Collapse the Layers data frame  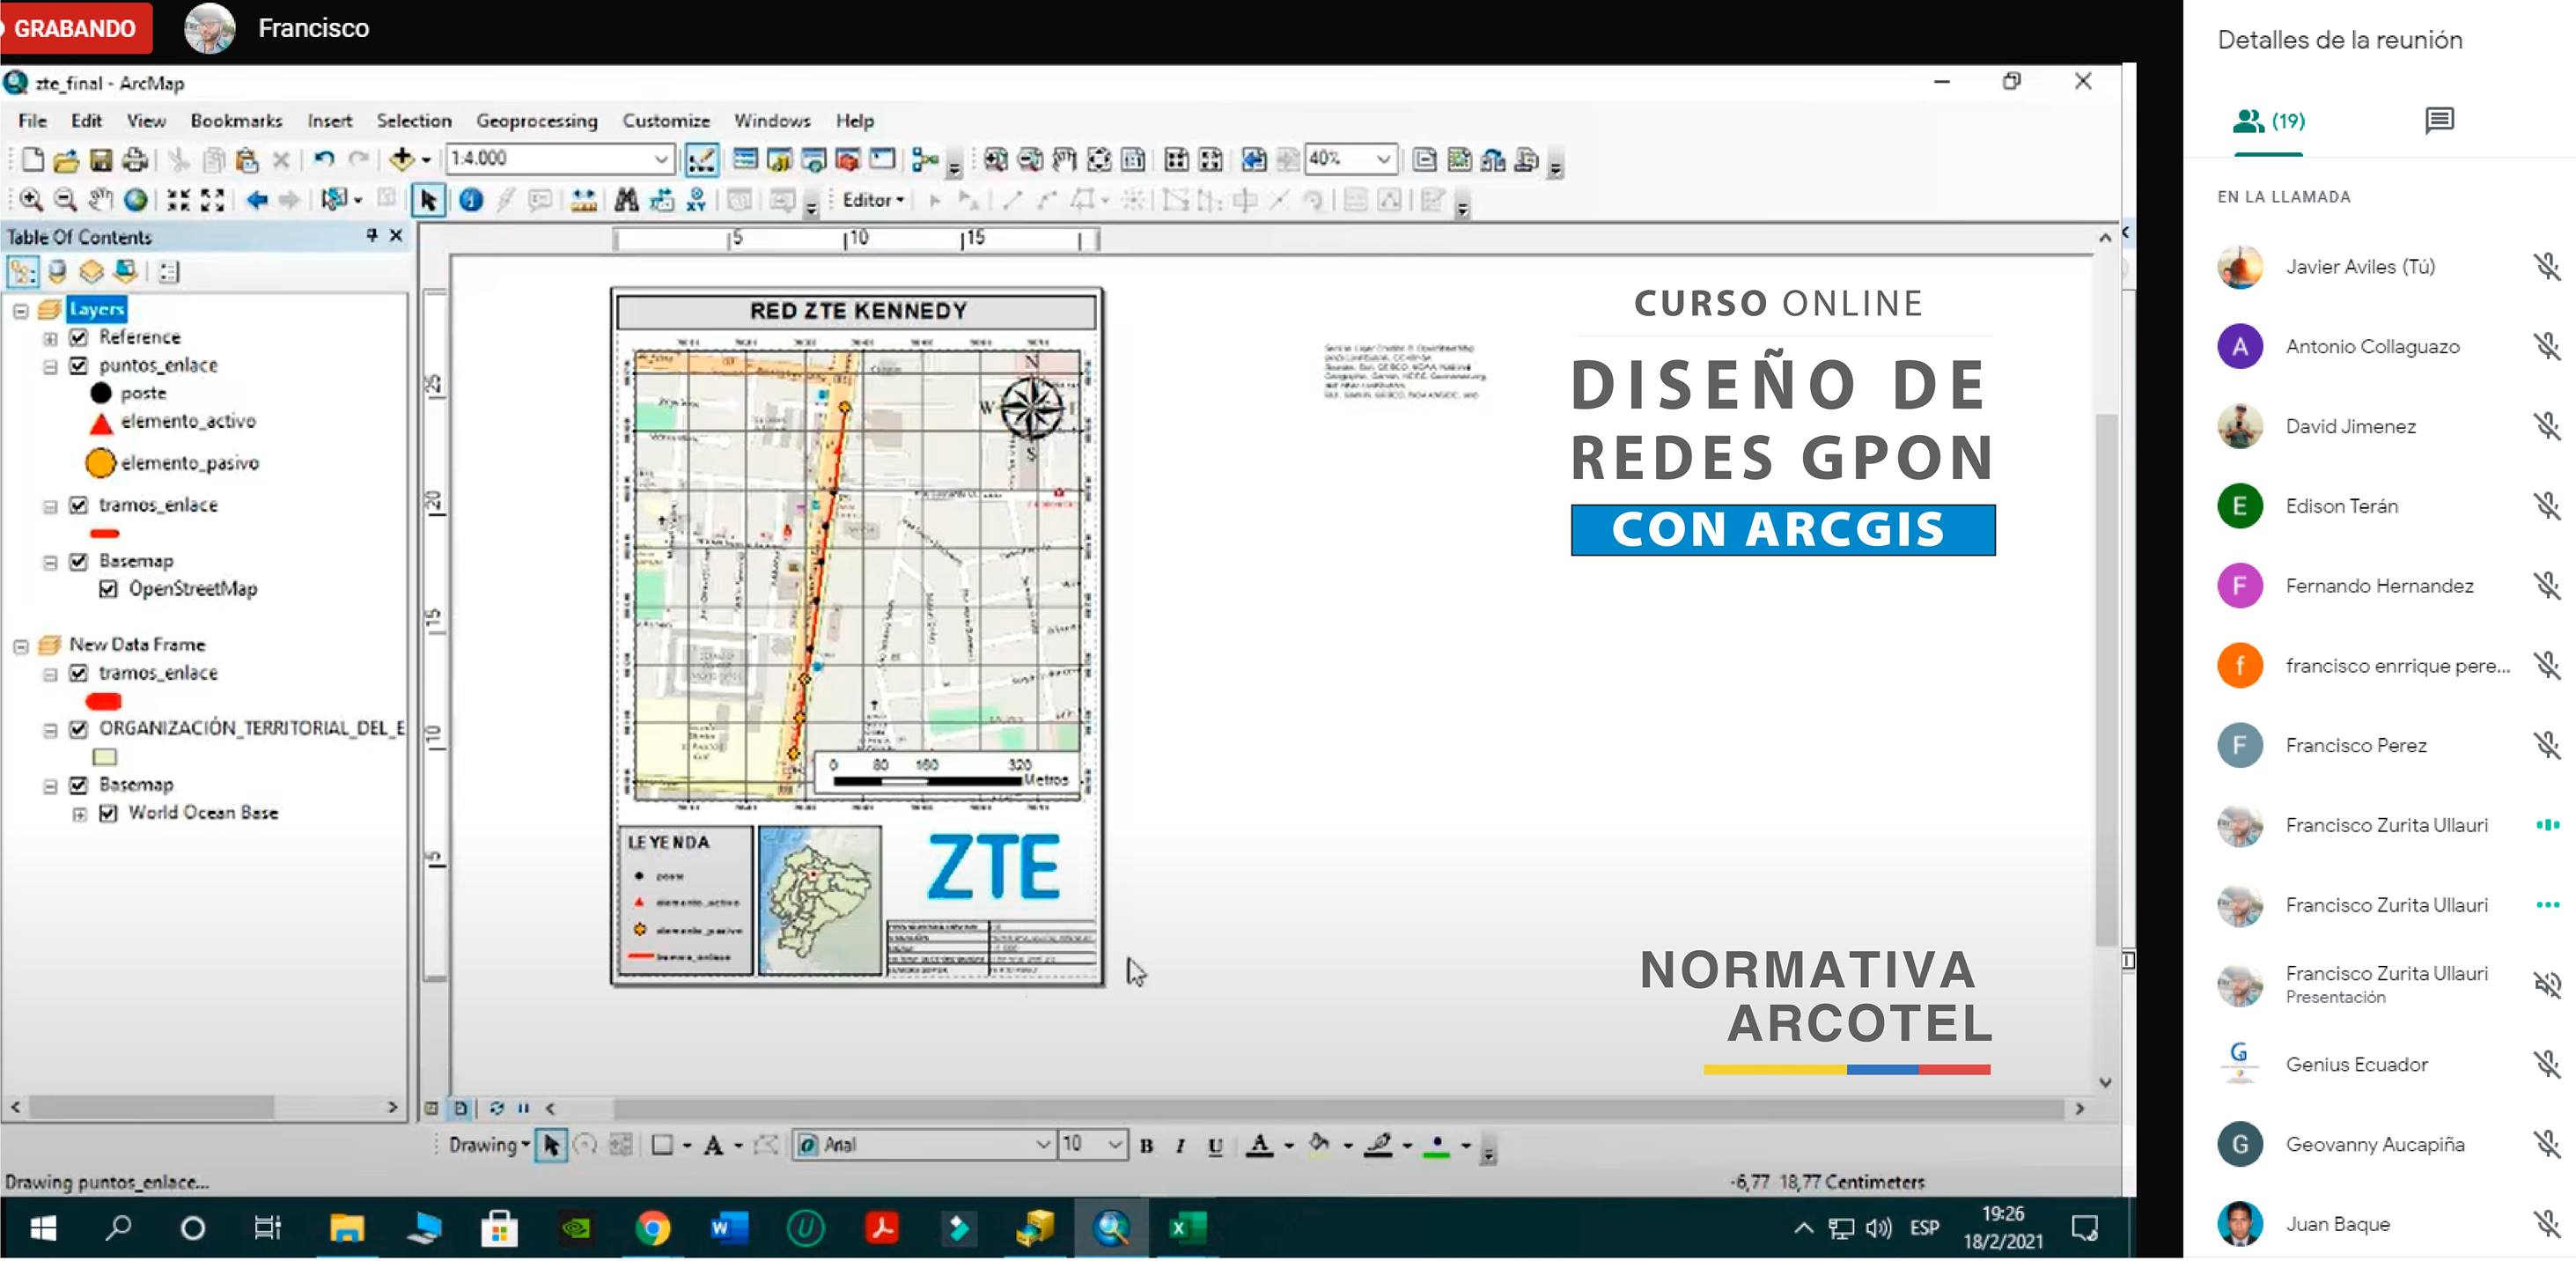pos(20,310)
